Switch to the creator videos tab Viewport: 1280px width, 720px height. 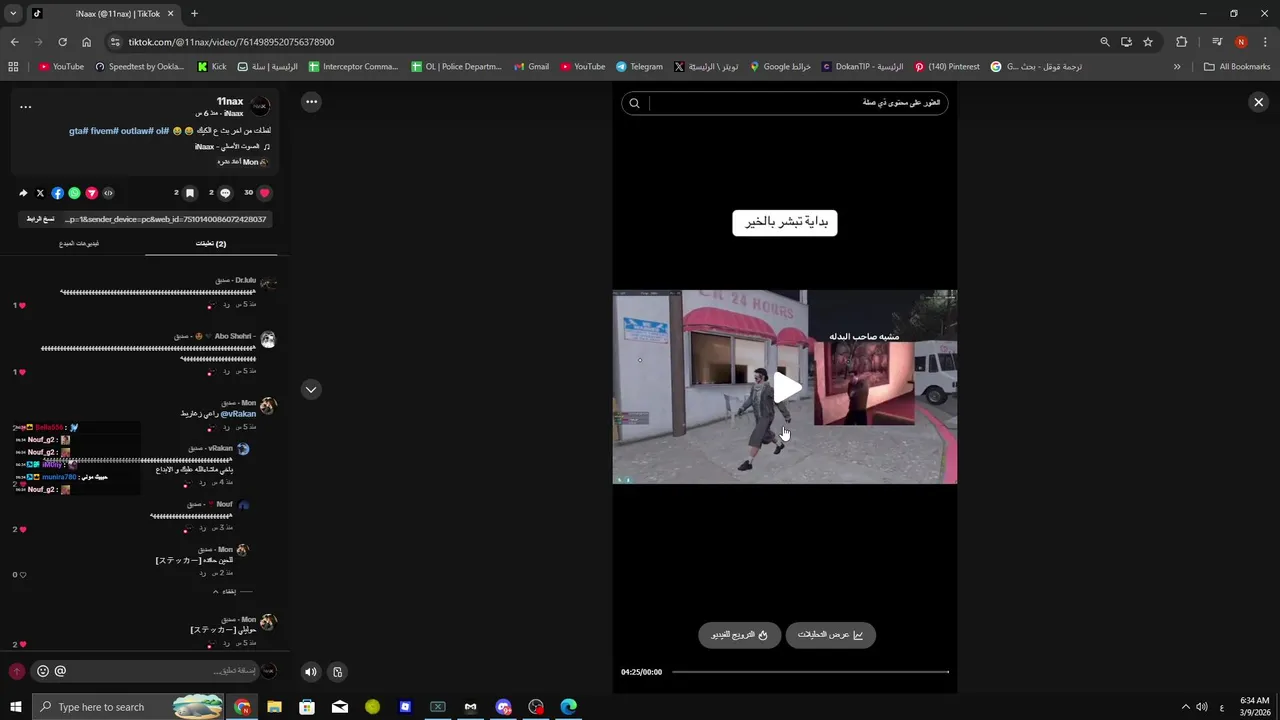tap(79, 243)
